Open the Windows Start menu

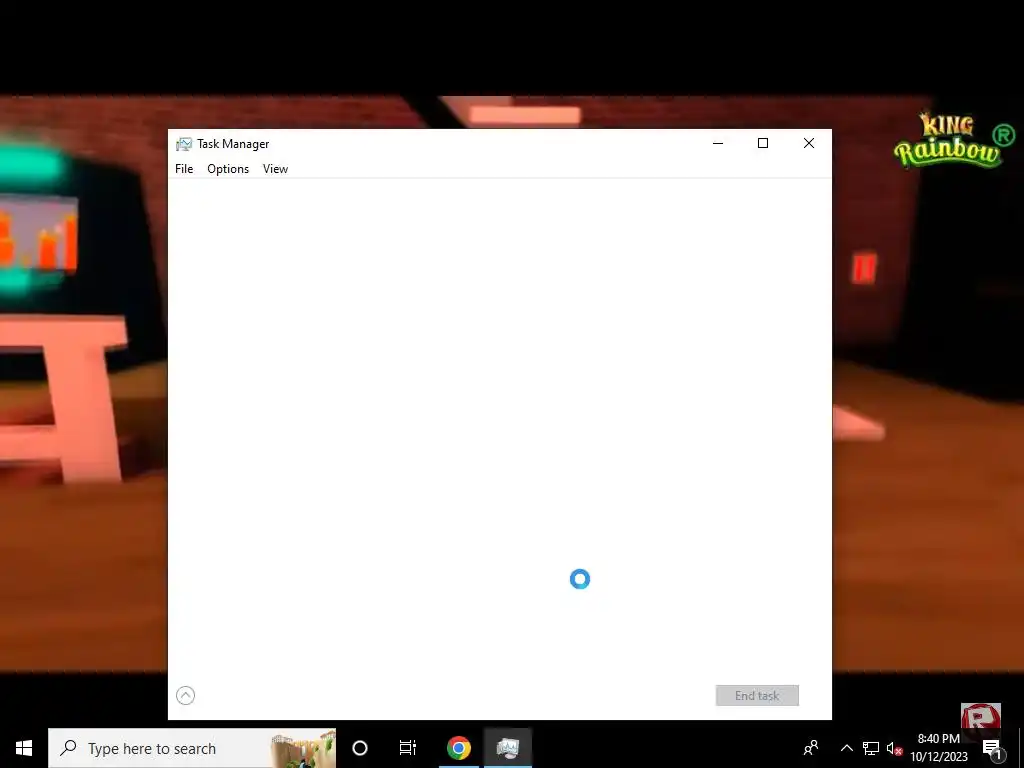24,748
